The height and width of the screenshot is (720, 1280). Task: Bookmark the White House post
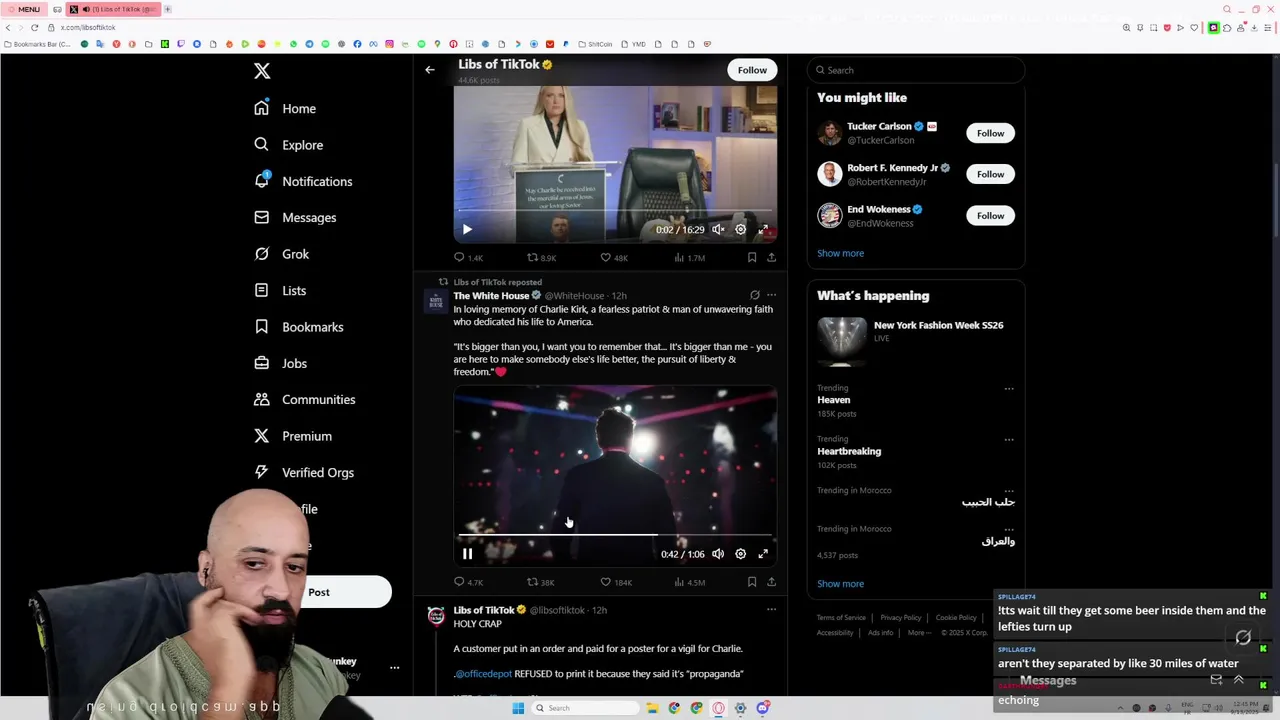pyautogui.click(x=751, y=582)
